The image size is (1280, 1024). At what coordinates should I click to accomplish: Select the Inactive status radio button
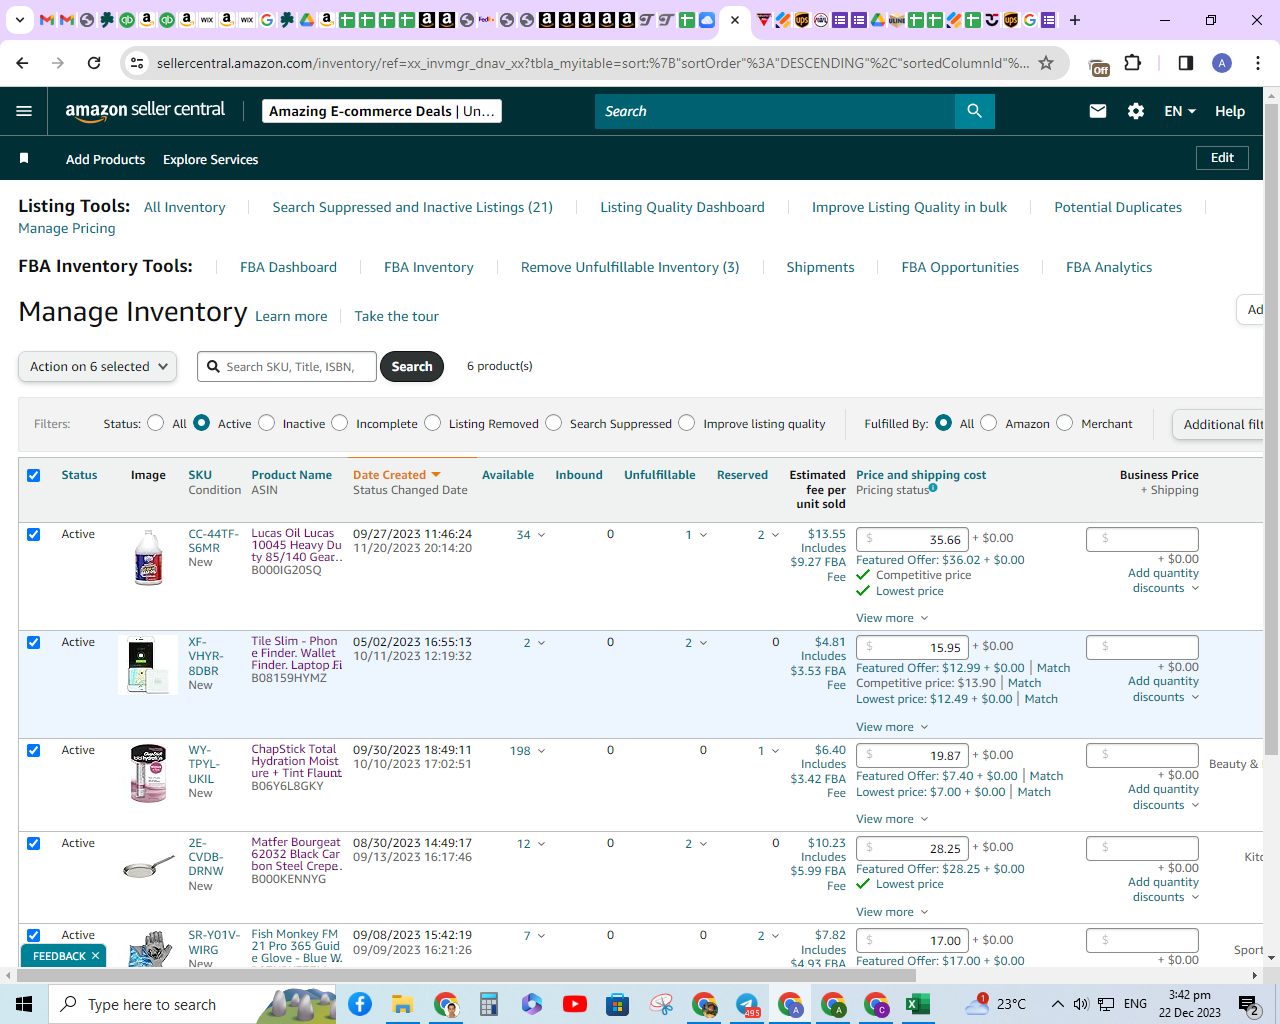267,423
